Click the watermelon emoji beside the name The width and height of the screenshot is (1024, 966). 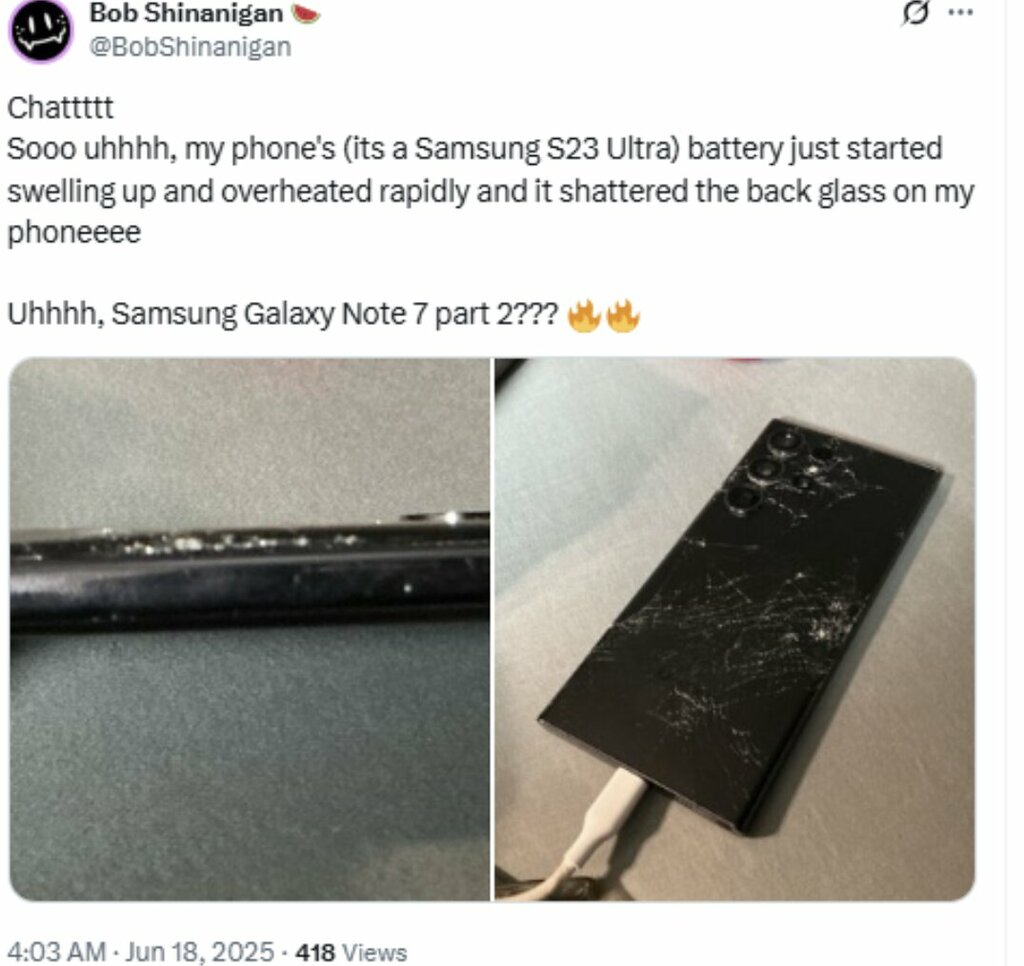point(305,13)
